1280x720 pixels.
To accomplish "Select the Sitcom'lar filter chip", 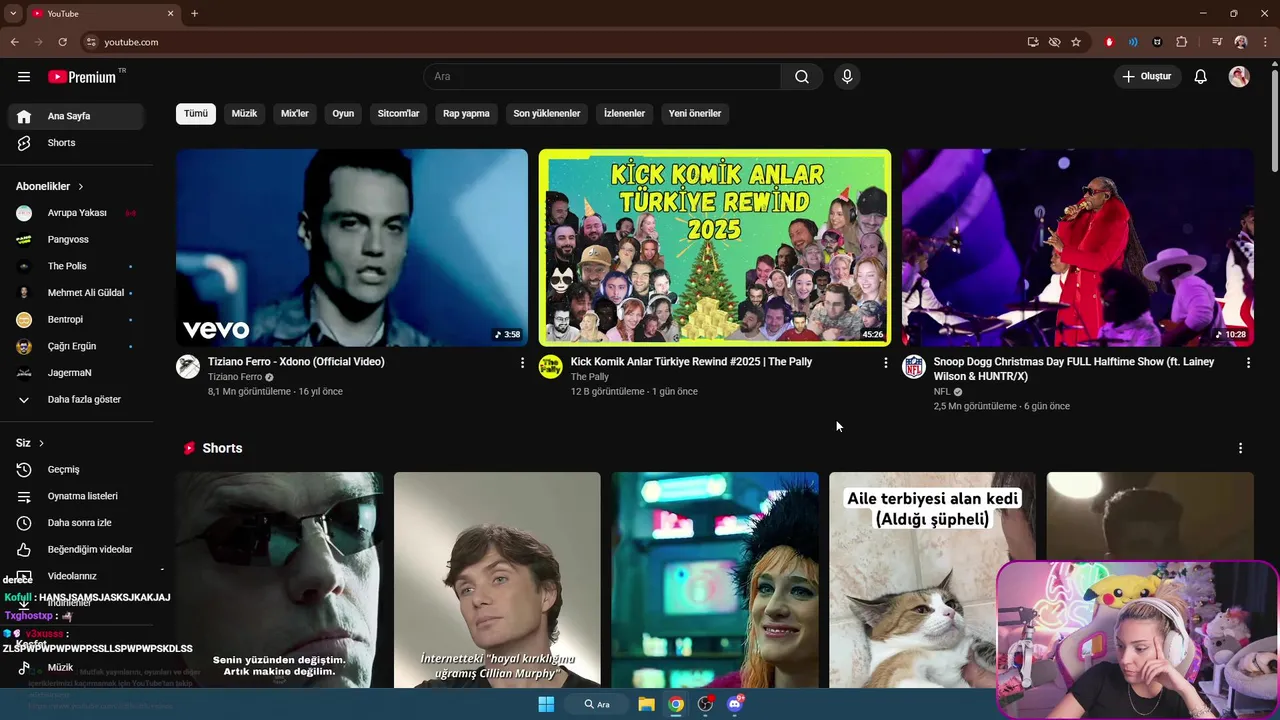I will point(398,114).
